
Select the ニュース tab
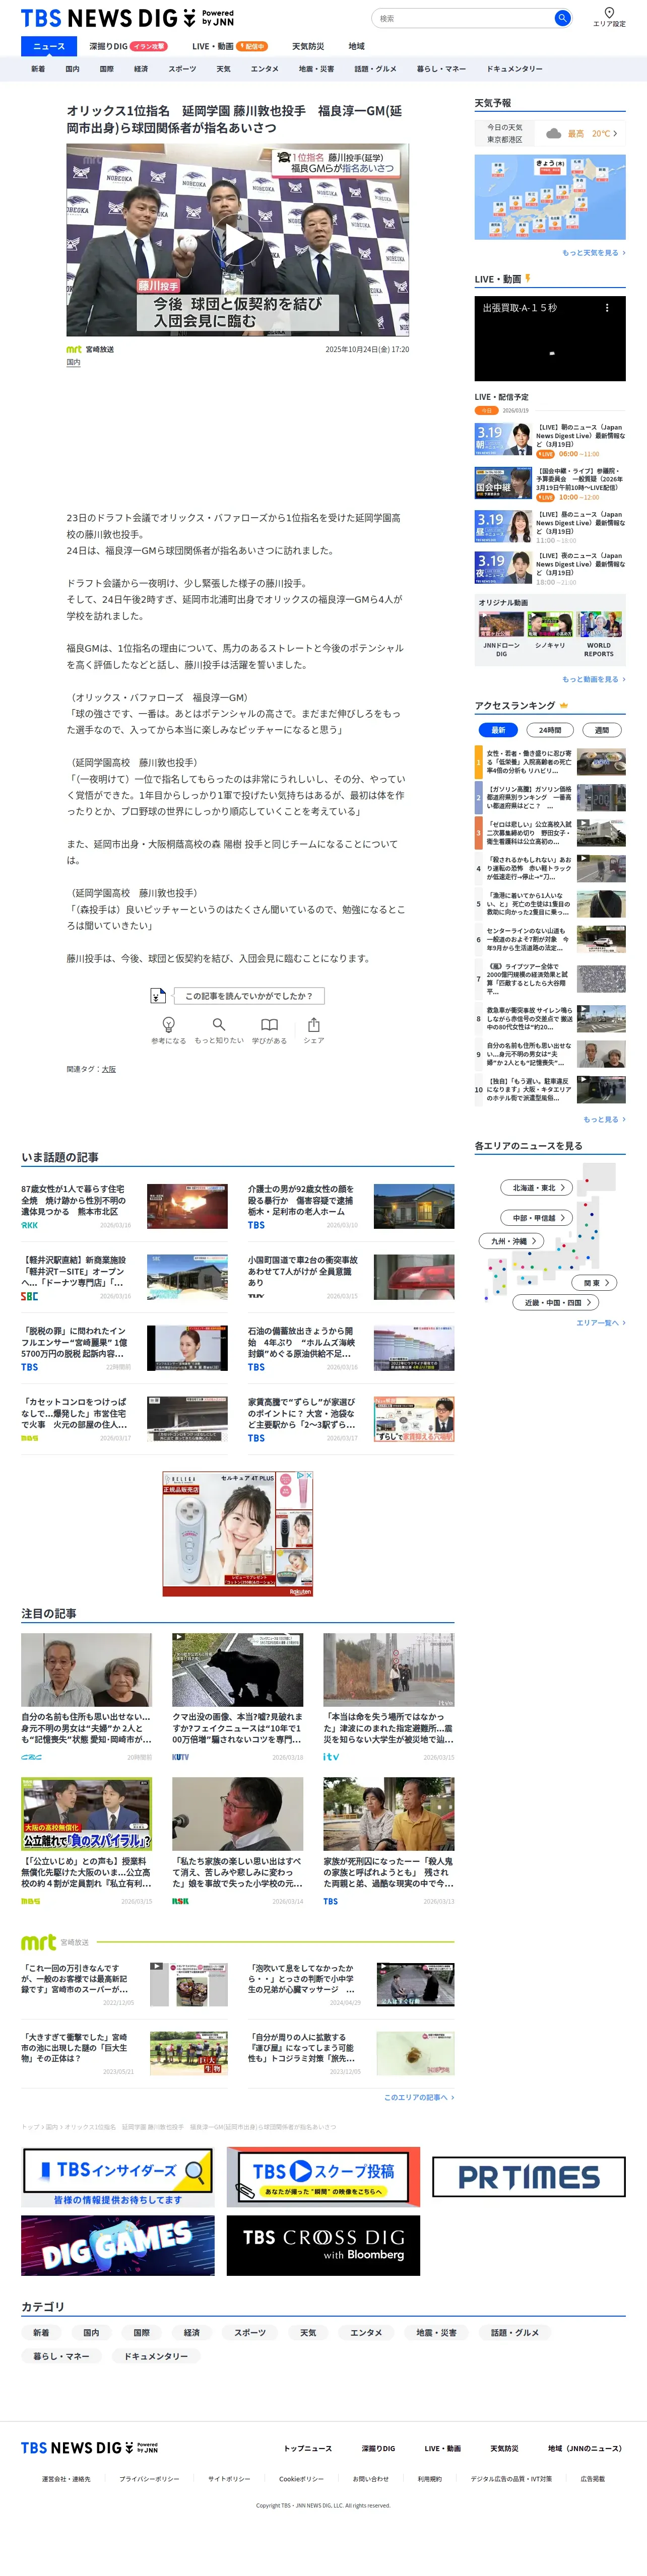49,46
